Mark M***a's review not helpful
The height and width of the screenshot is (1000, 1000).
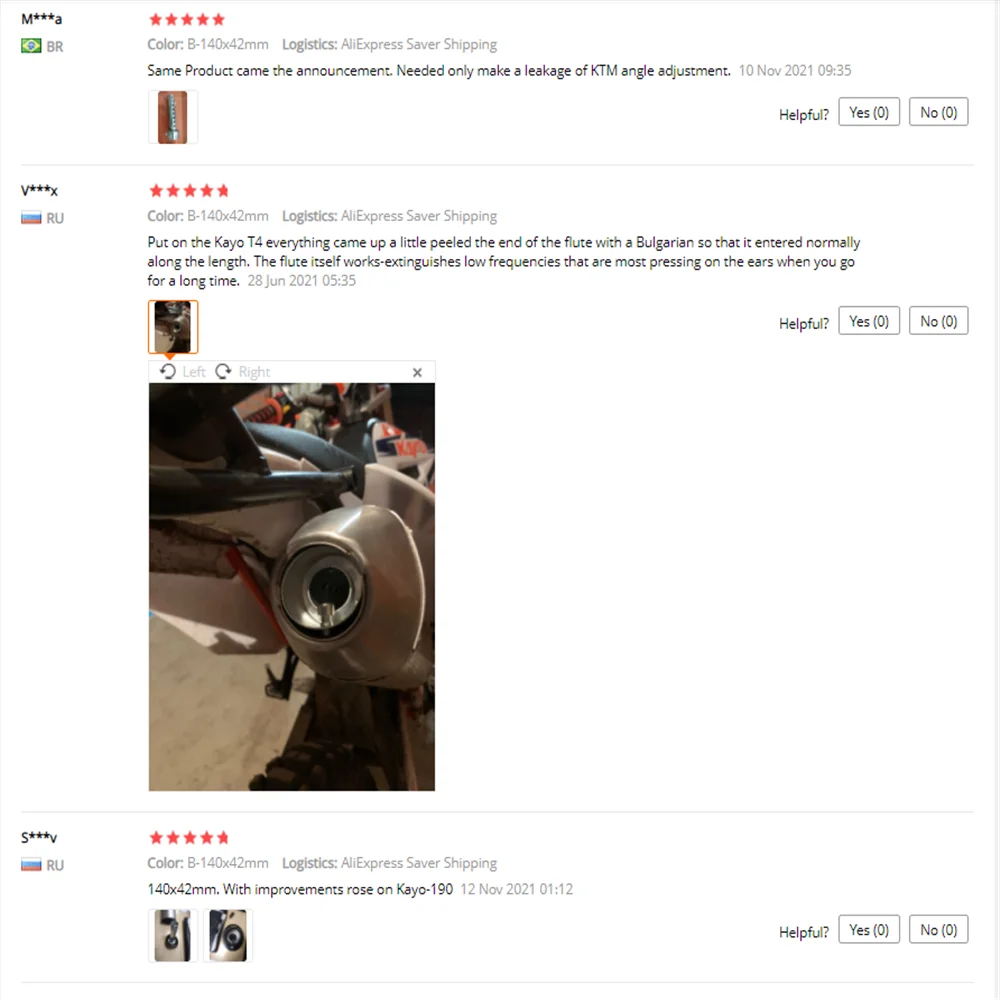[938, 112]
